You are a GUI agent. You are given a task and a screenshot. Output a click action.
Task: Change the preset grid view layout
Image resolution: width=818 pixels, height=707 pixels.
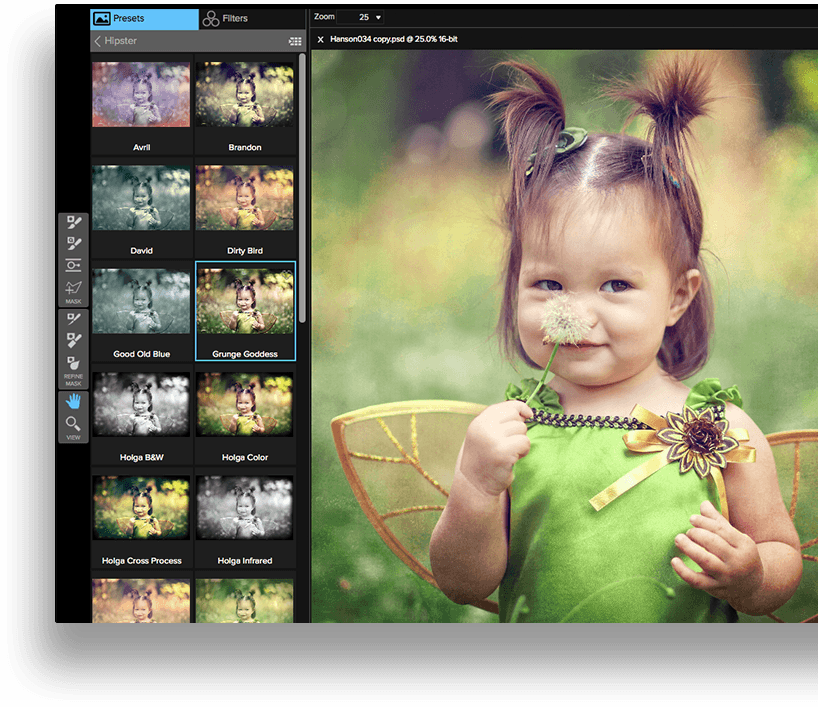[x=295, y=42]
